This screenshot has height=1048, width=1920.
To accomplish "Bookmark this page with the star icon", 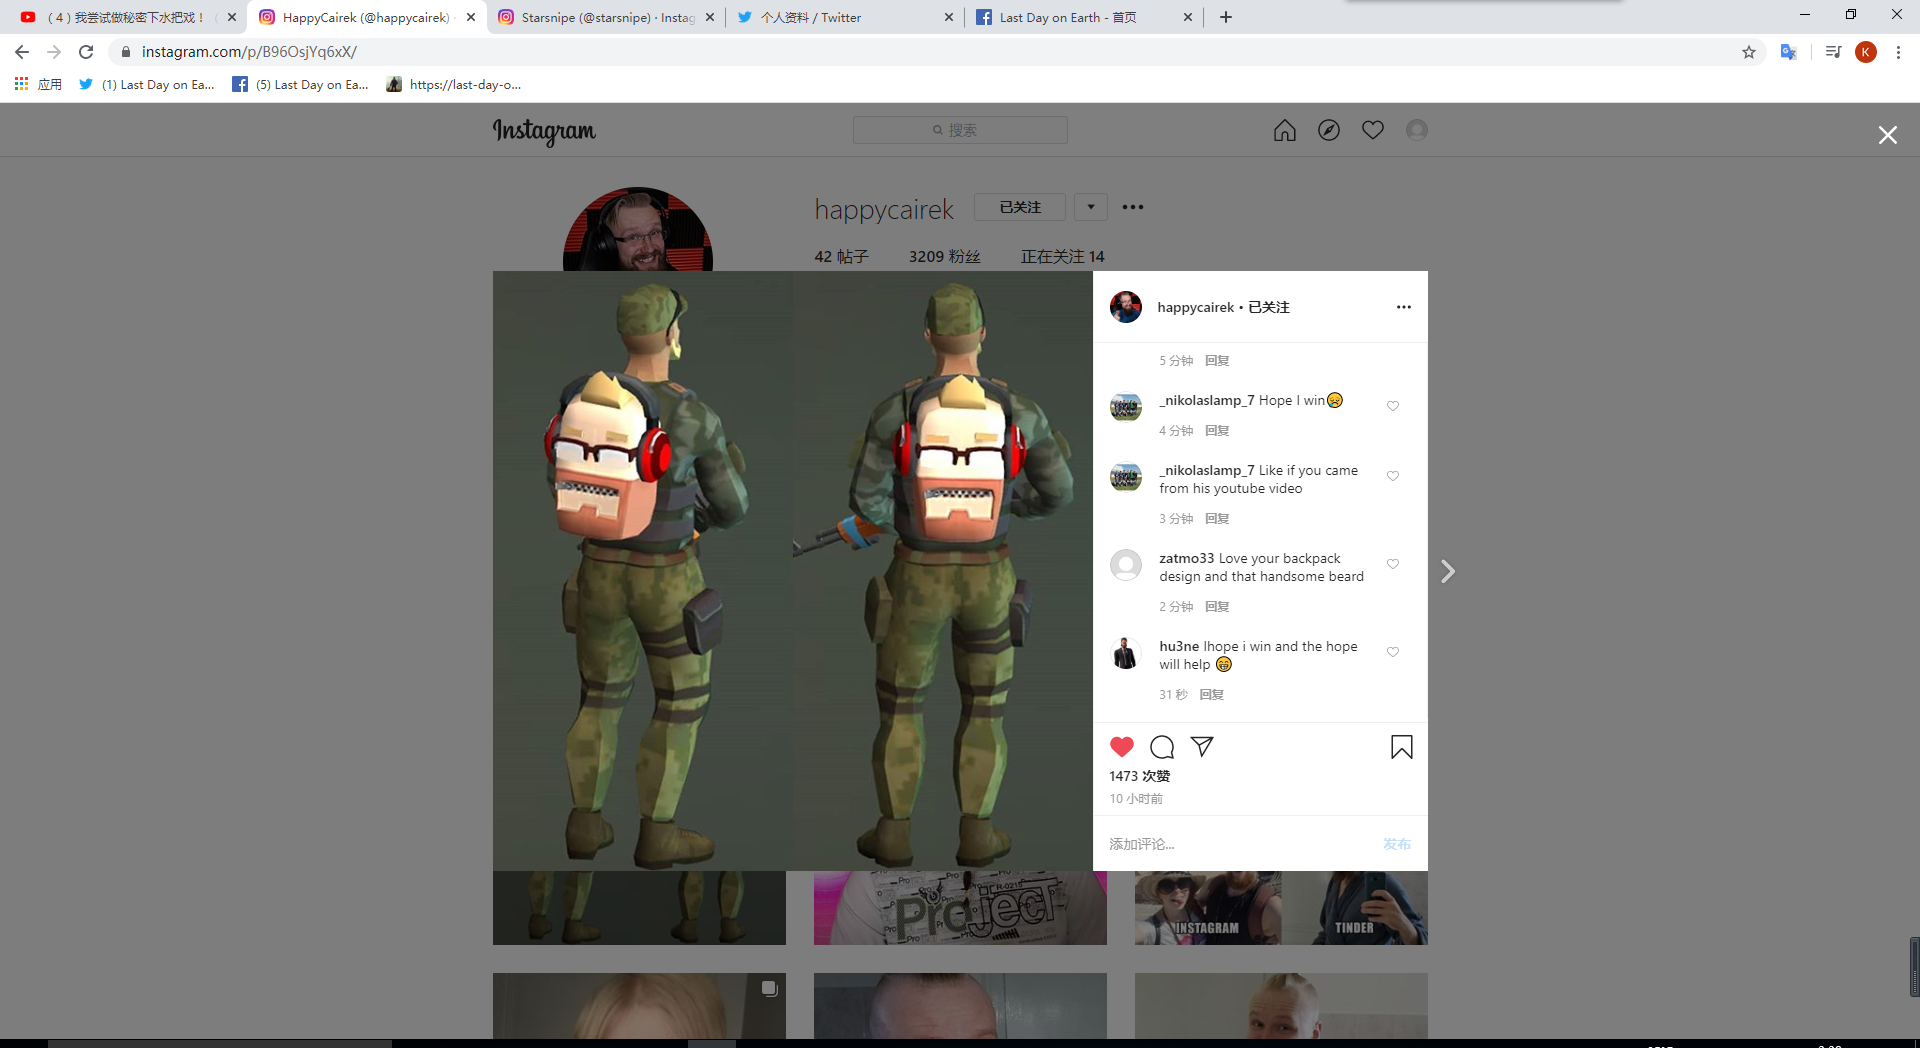I will click(x=1748, y=52).
